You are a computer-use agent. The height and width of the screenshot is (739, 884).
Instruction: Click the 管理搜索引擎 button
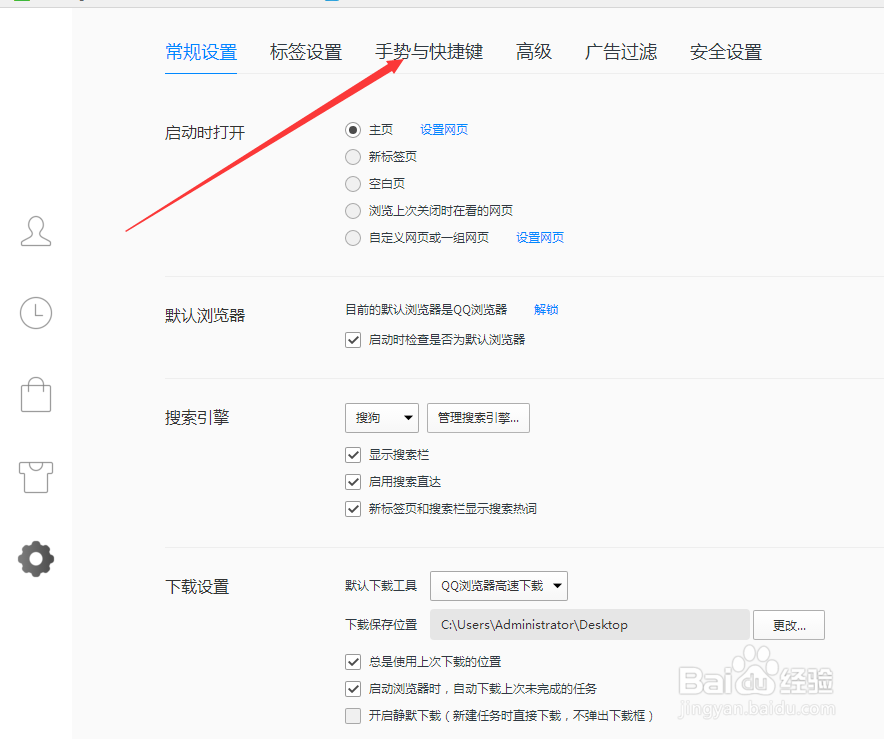[x=478, y=418]
